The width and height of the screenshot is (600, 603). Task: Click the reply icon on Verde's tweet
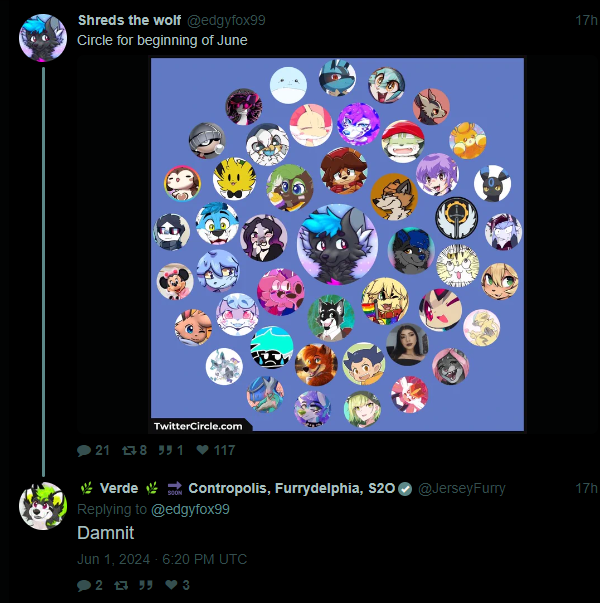pos(90,585)
